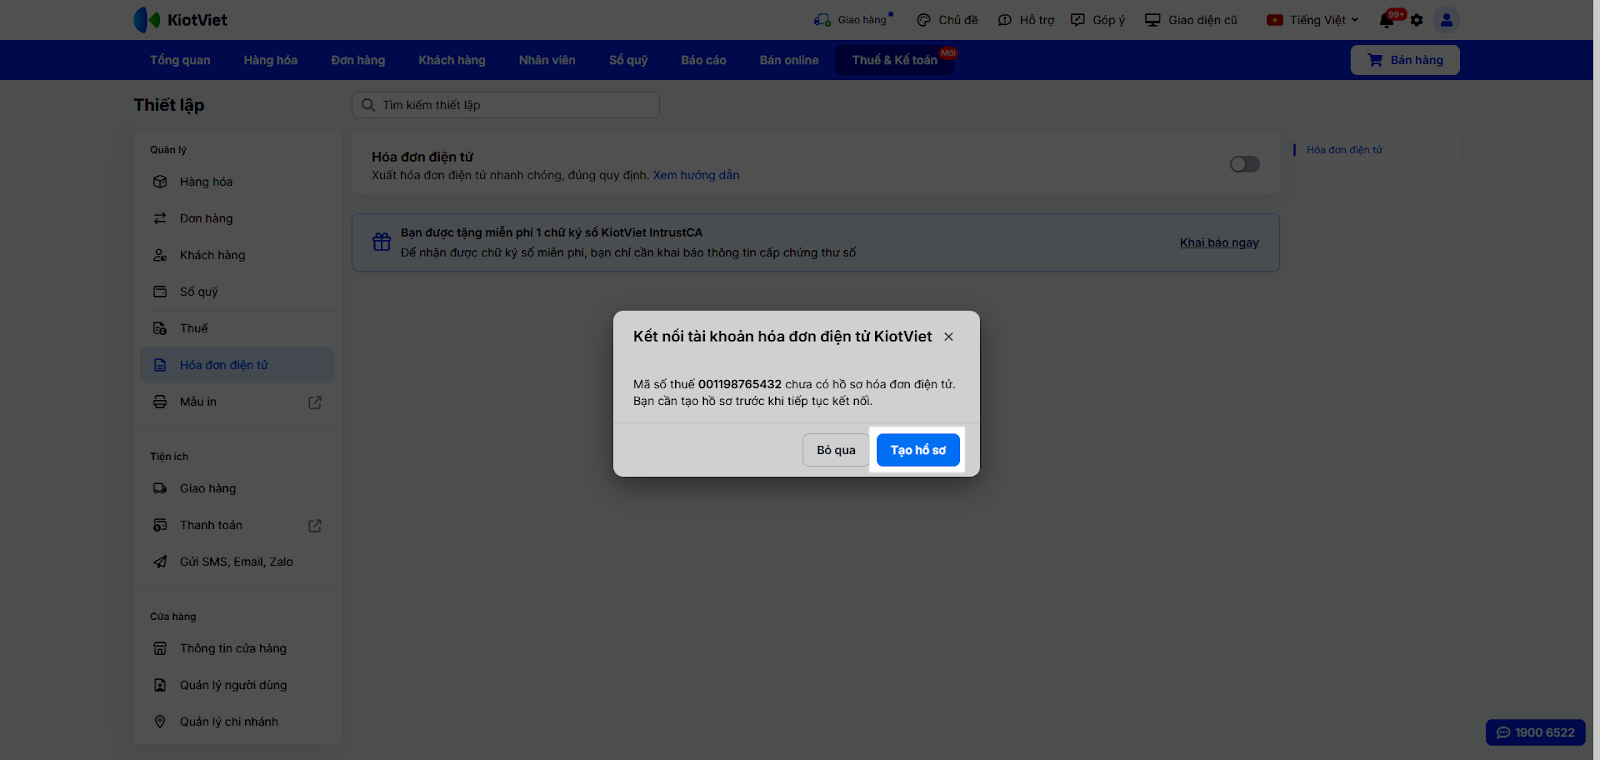
Task: Open the Sổ quỹ top menu
Action: [x=629, y=60]
